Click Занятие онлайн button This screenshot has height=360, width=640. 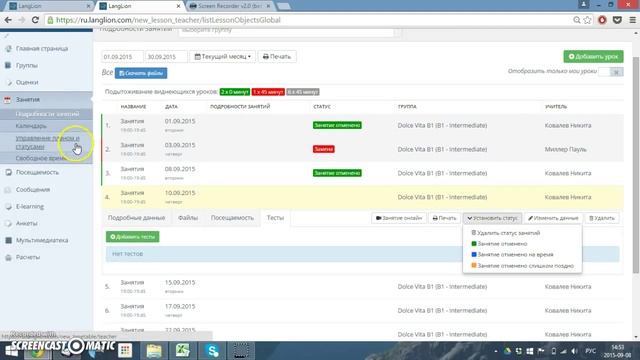point(399,218)
